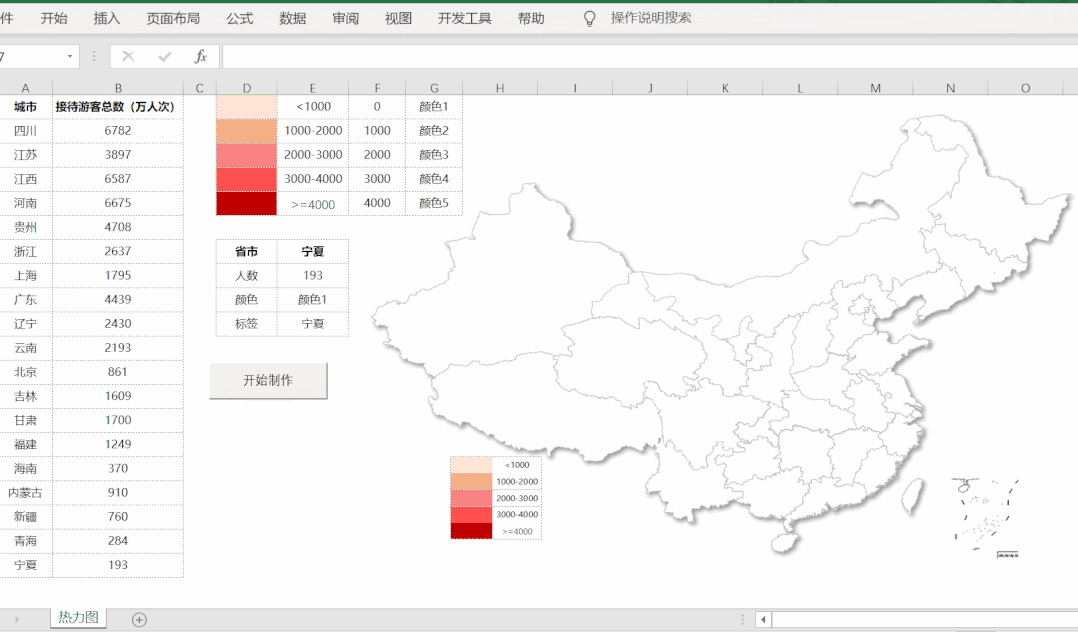Switch to the 页面布局 tab
The width and height of the screenshot is (1078, 632).
coord(173,19)
